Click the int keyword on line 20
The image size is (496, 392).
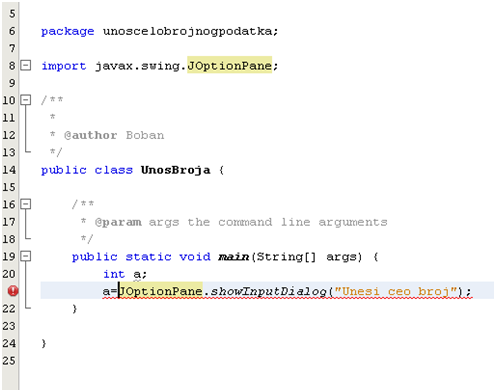[114, 274]
